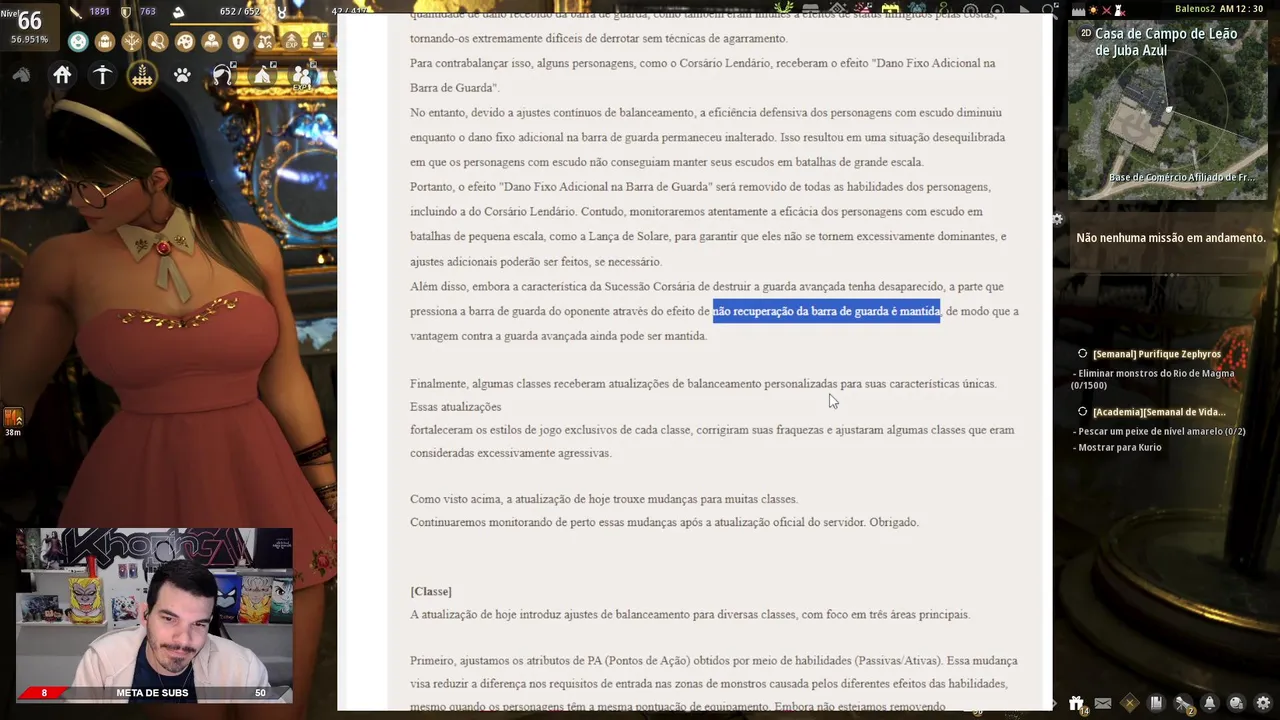Click the Taurus zodiac icon
The width and height of the screenshot is (1280, 720).
coord(281,12)
